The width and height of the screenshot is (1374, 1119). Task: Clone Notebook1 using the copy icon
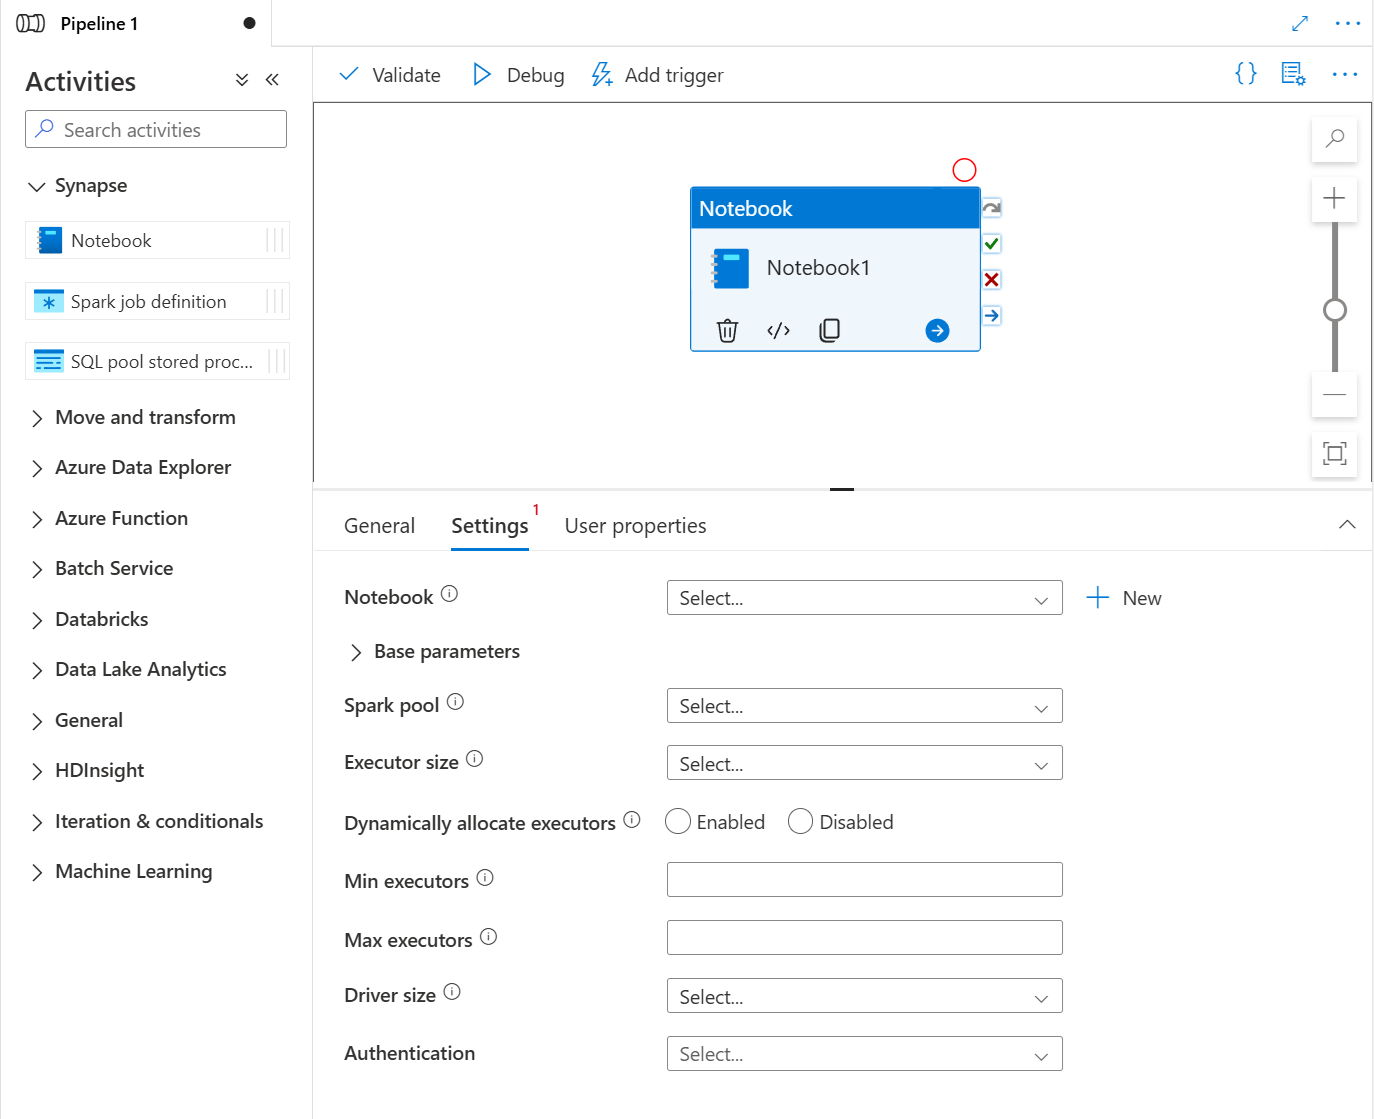[x=829, y=330]
